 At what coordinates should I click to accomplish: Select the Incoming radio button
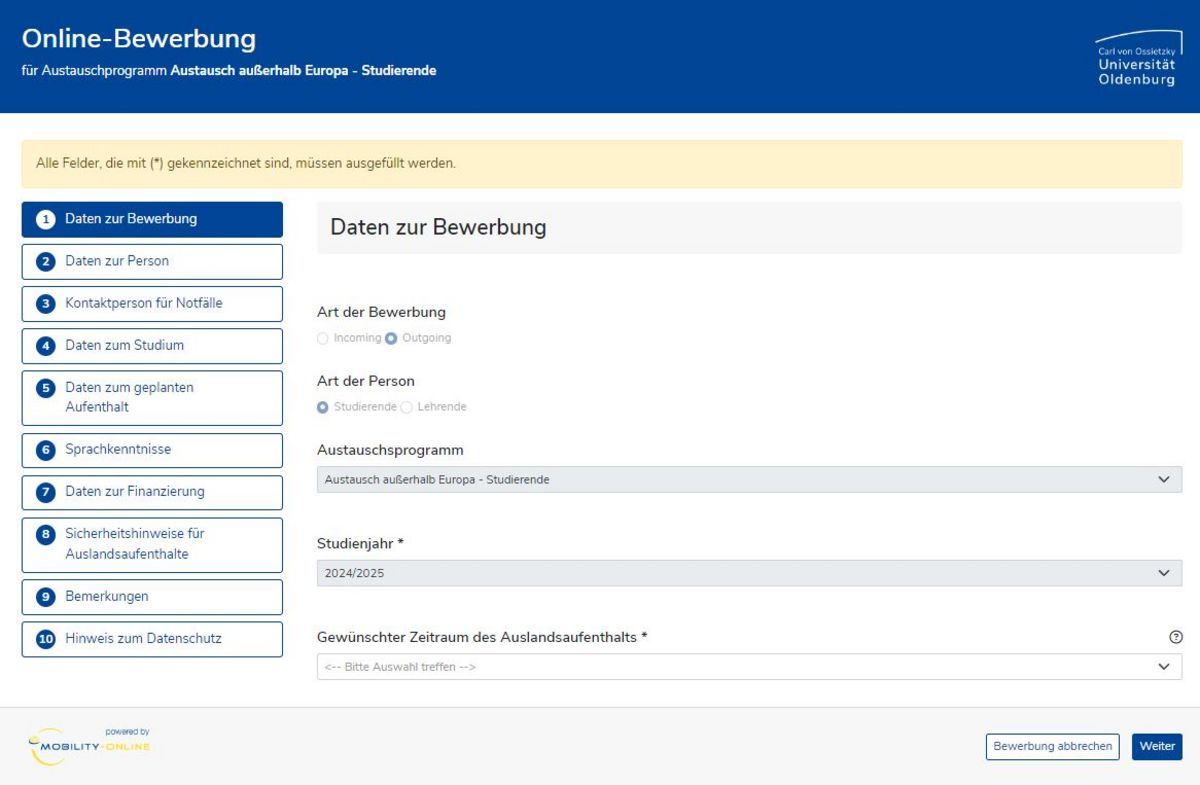tap(323, 339)
